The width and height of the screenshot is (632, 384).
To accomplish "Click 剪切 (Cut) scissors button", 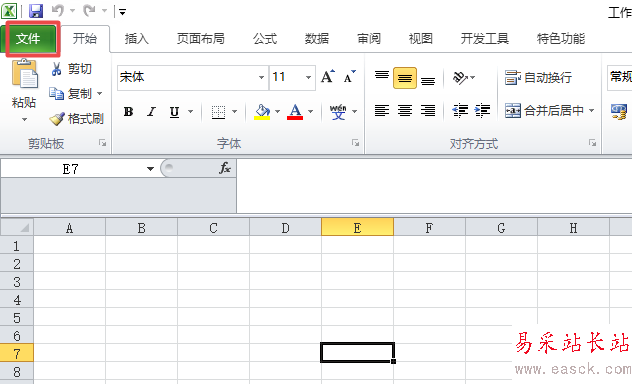I will 71,69.
